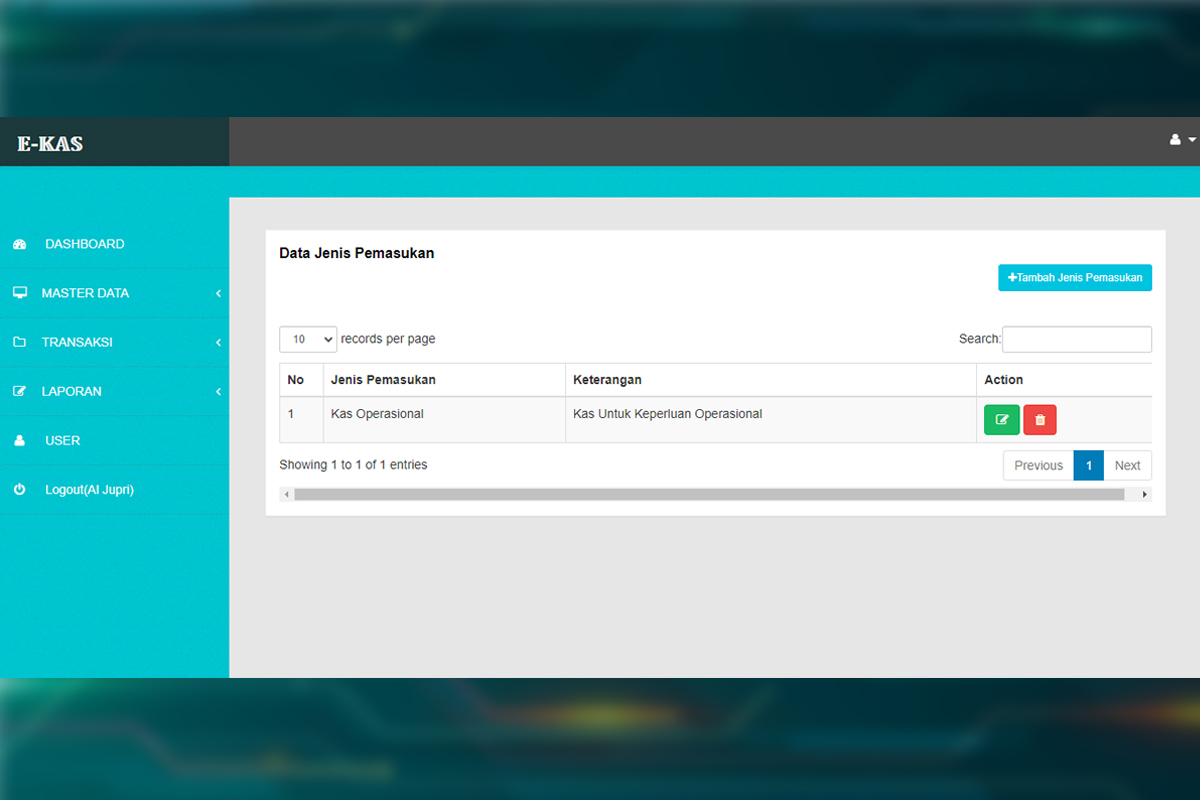The image size is (1200, 800).
Task: Click the Dashboard gauge icon in sidebar
Action: point(20,244)
